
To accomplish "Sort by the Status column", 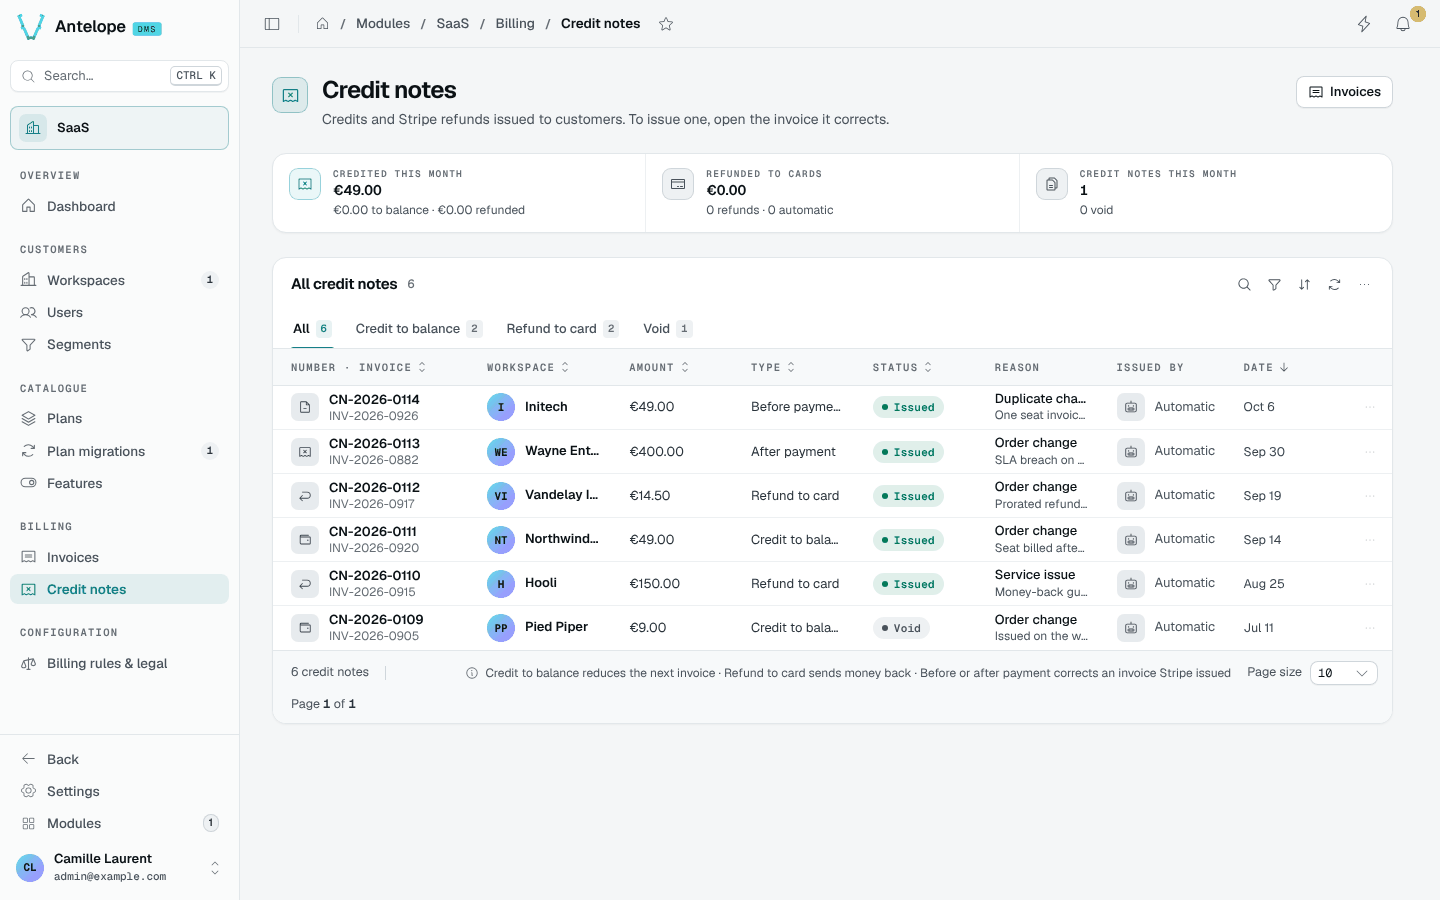I will [902, 368].
